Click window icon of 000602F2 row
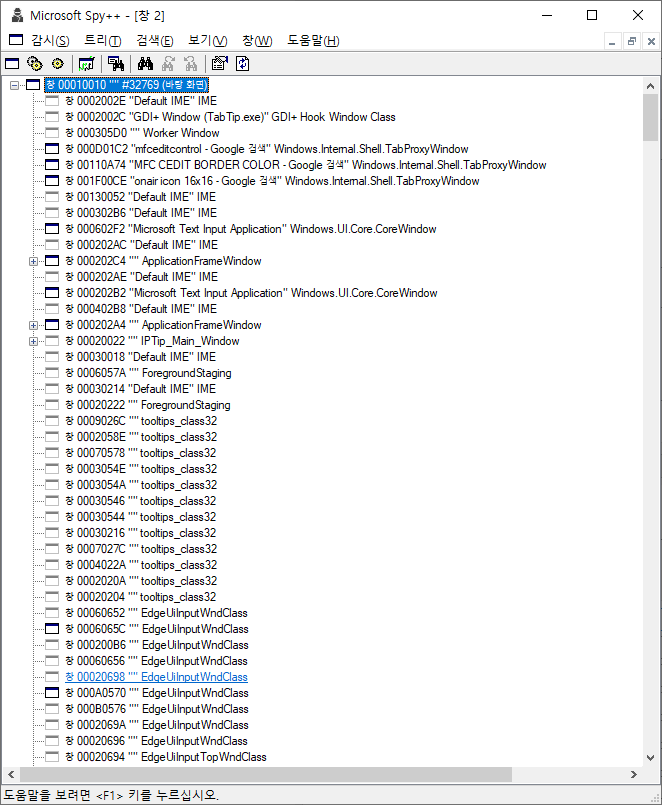662x805 pixels. (52, 229)
